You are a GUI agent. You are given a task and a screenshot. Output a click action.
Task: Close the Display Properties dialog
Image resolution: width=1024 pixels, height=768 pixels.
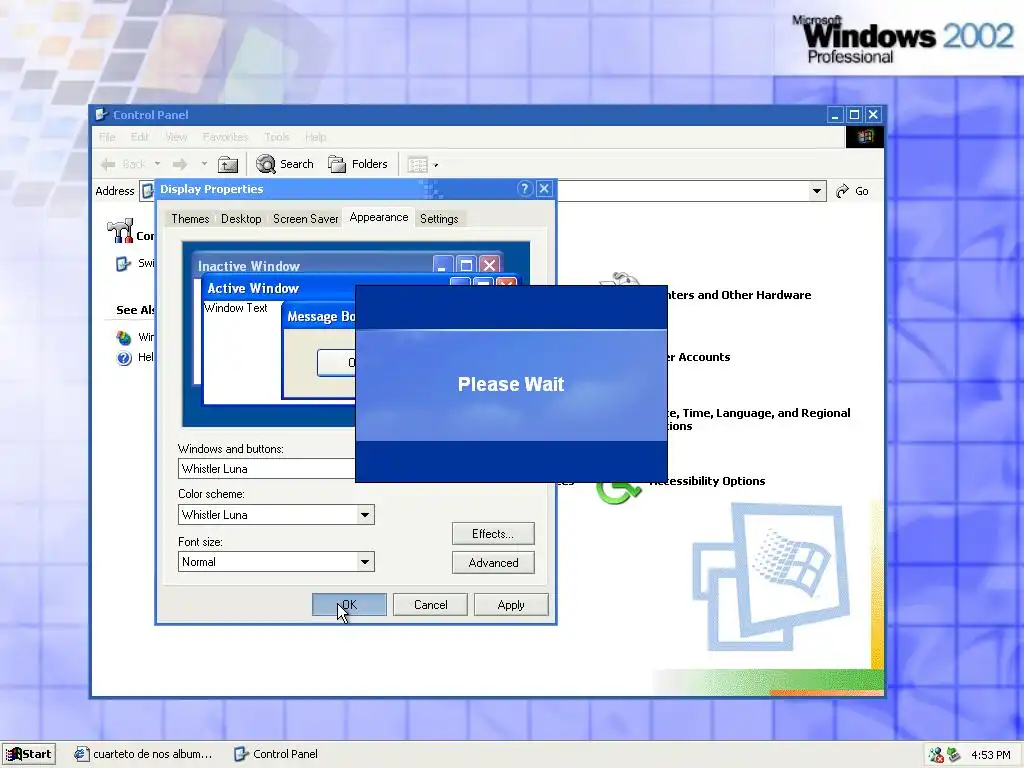[544, 189]
